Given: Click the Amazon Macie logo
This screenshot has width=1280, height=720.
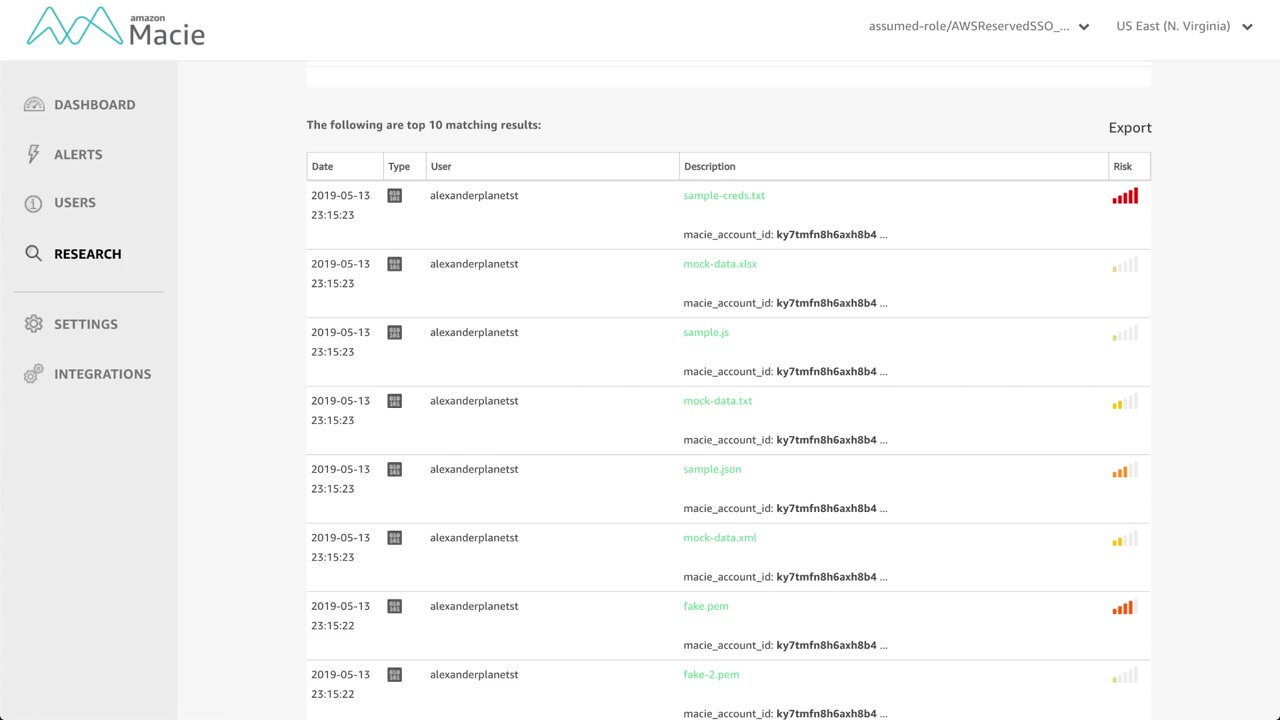Looking at the screenshot, I should tap(115, 27).
